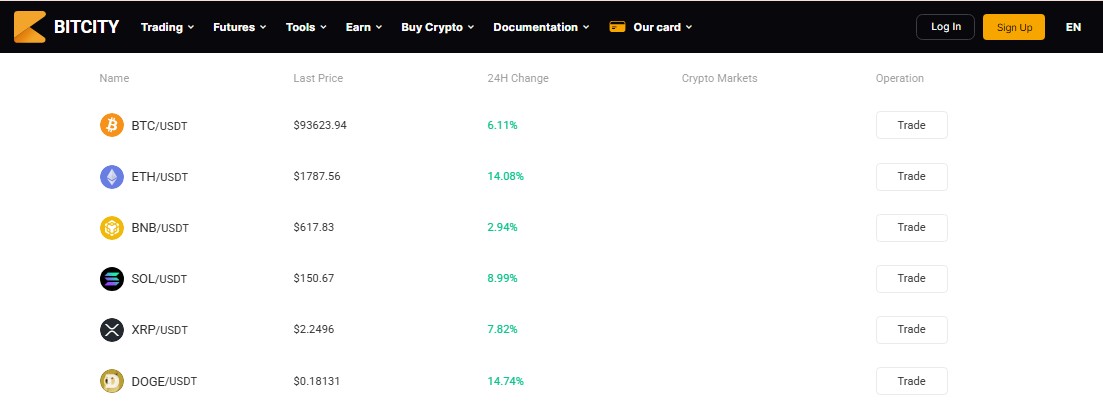The width and height of the screenshot is (1103, 408).
Task: Click the 7.82% change value
Action: coord(502,329)
